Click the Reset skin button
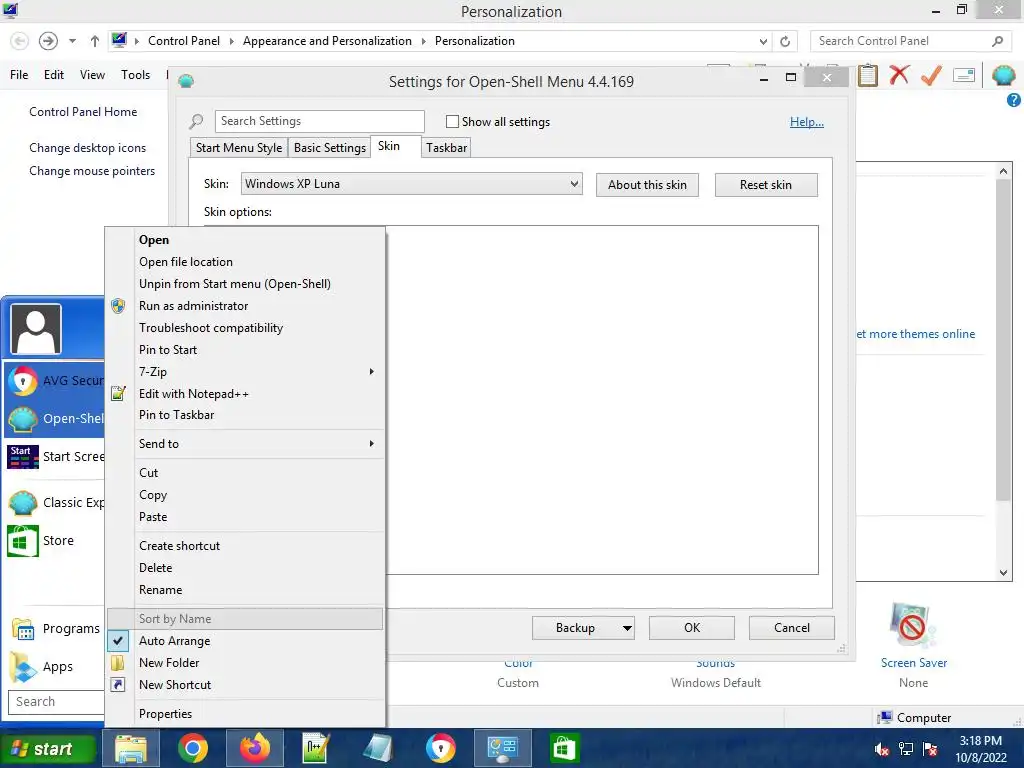This screenshot has width=1024, height=768. (766, 185)
